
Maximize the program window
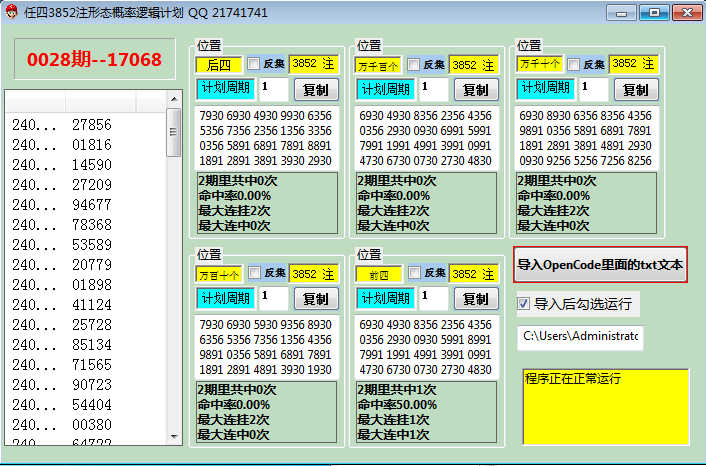(654, 13)
